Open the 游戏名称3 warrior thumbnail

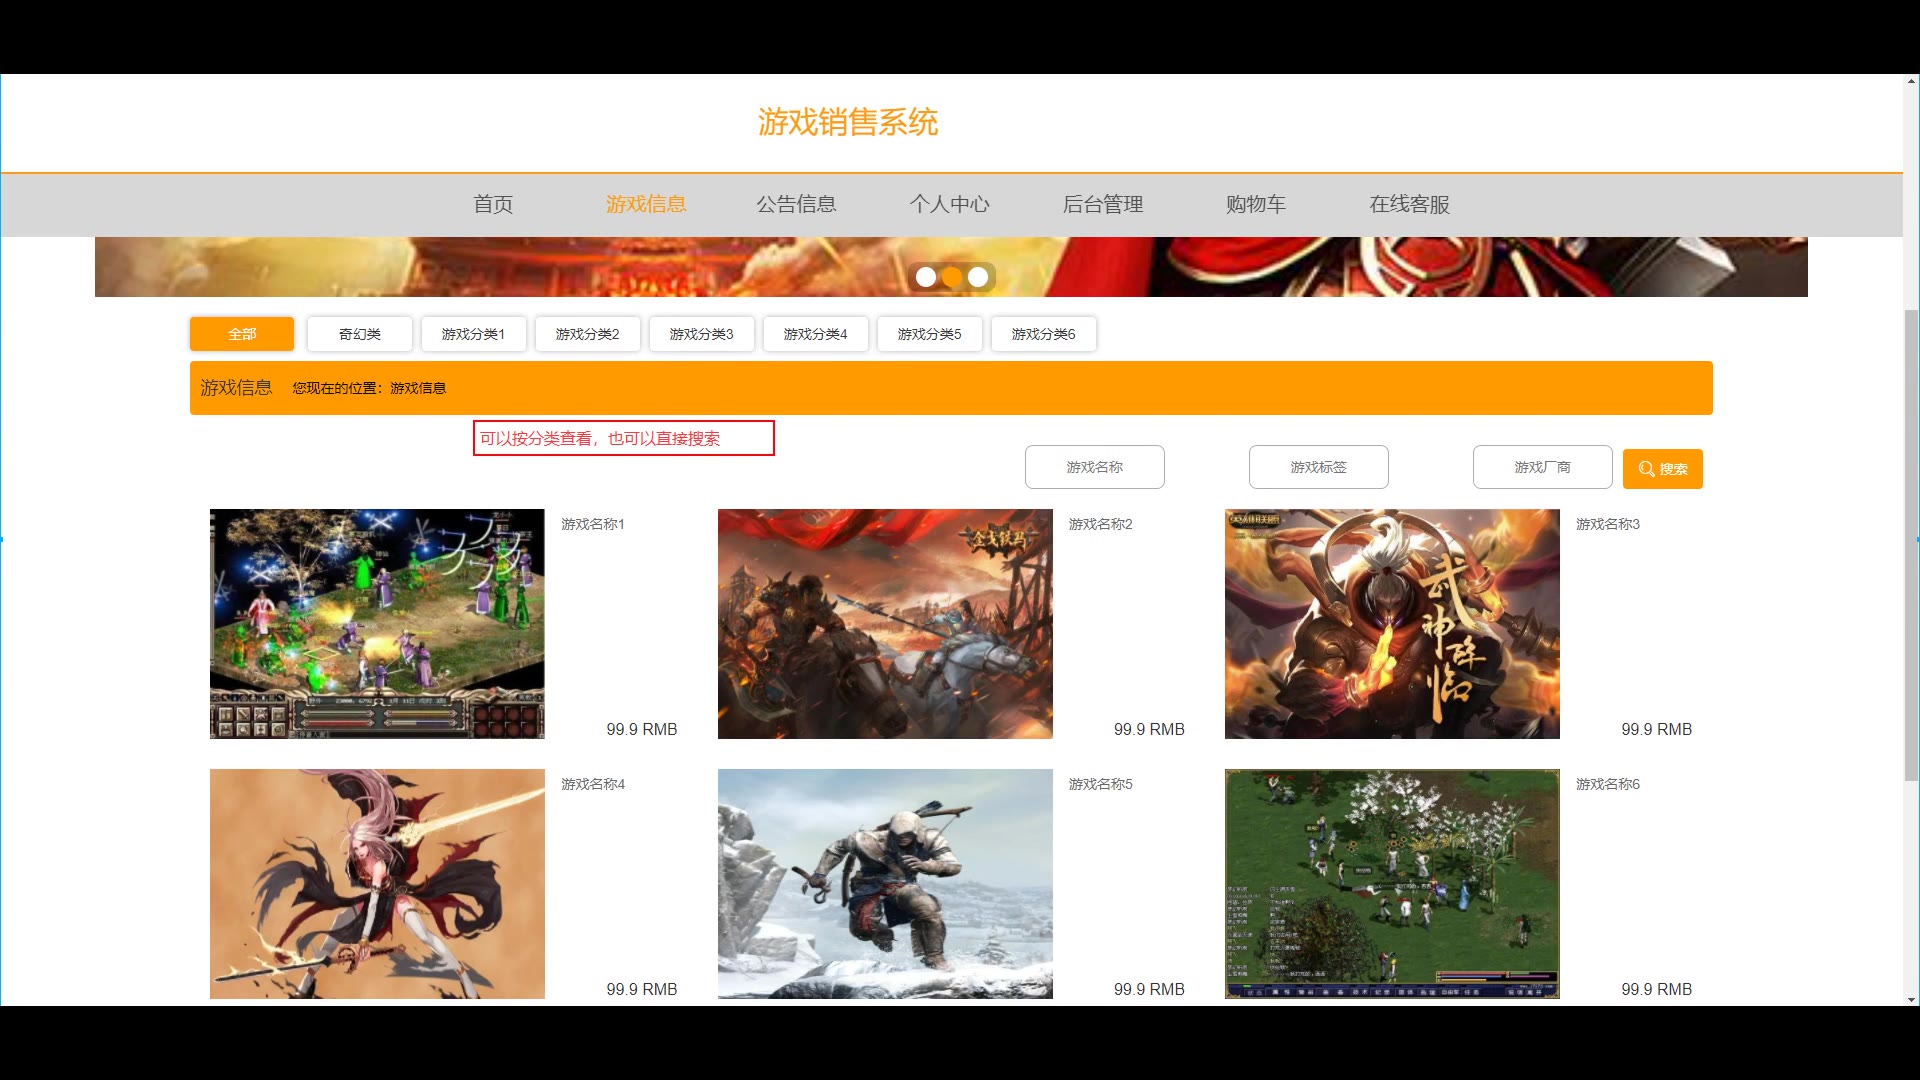coord(1392,624)
